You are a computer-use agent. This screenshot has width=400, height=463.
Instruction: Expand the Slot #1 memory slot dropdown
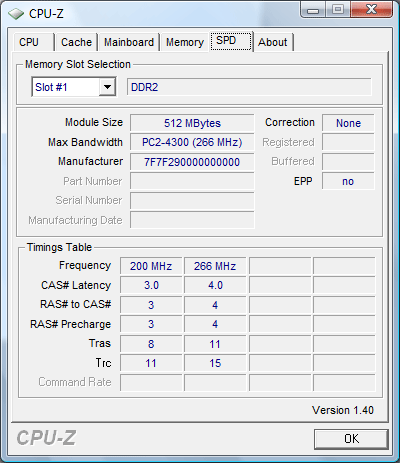107,87
